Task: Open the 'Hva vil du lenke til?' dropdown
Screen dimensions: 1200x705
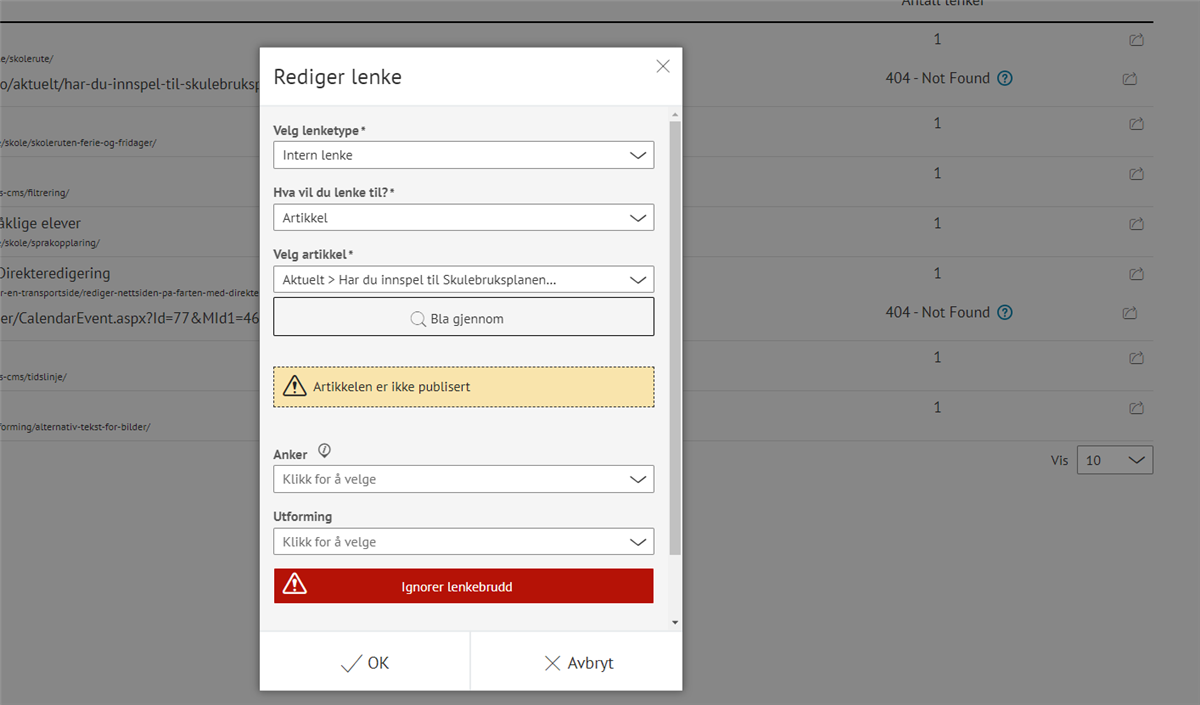Action: coord(463,218)
